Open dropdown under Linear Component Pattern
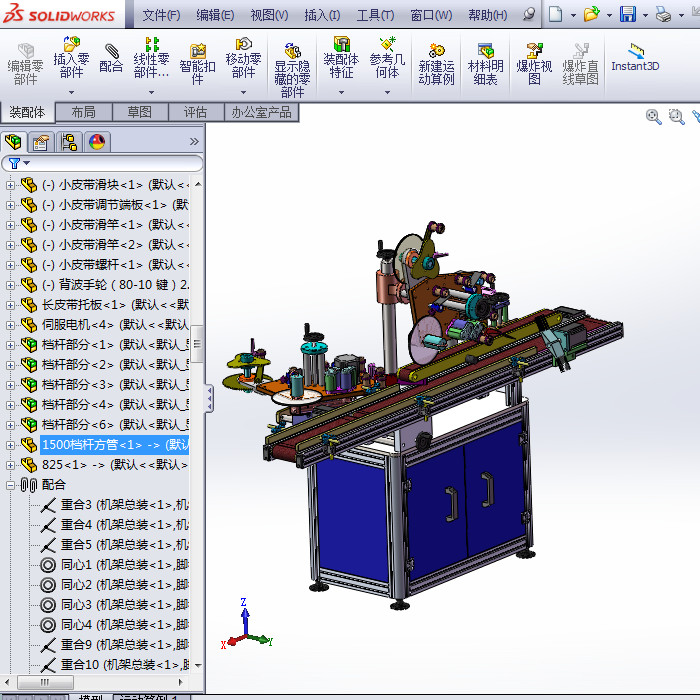This screenshot has width=700, height=700. [x=151, y=92]
